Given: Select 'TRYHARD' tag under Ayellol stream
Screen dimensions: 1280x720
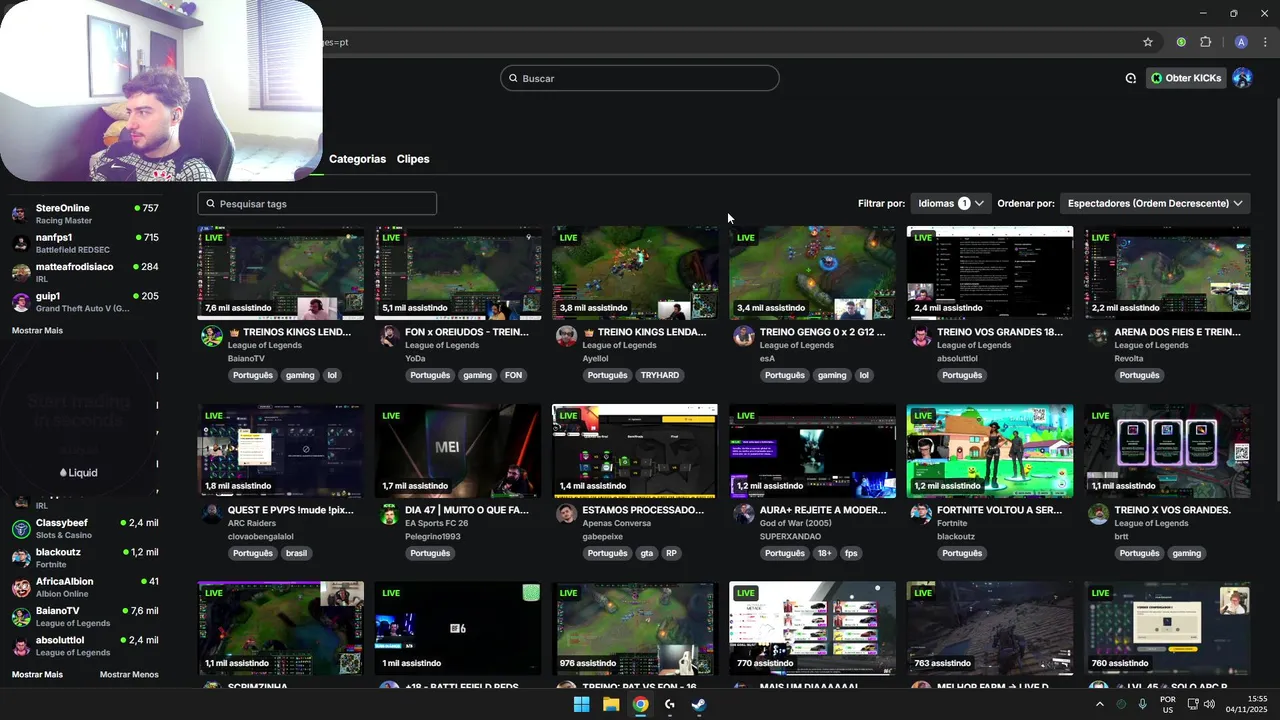Looking at the screenshot, I should [x=660, y=375].
